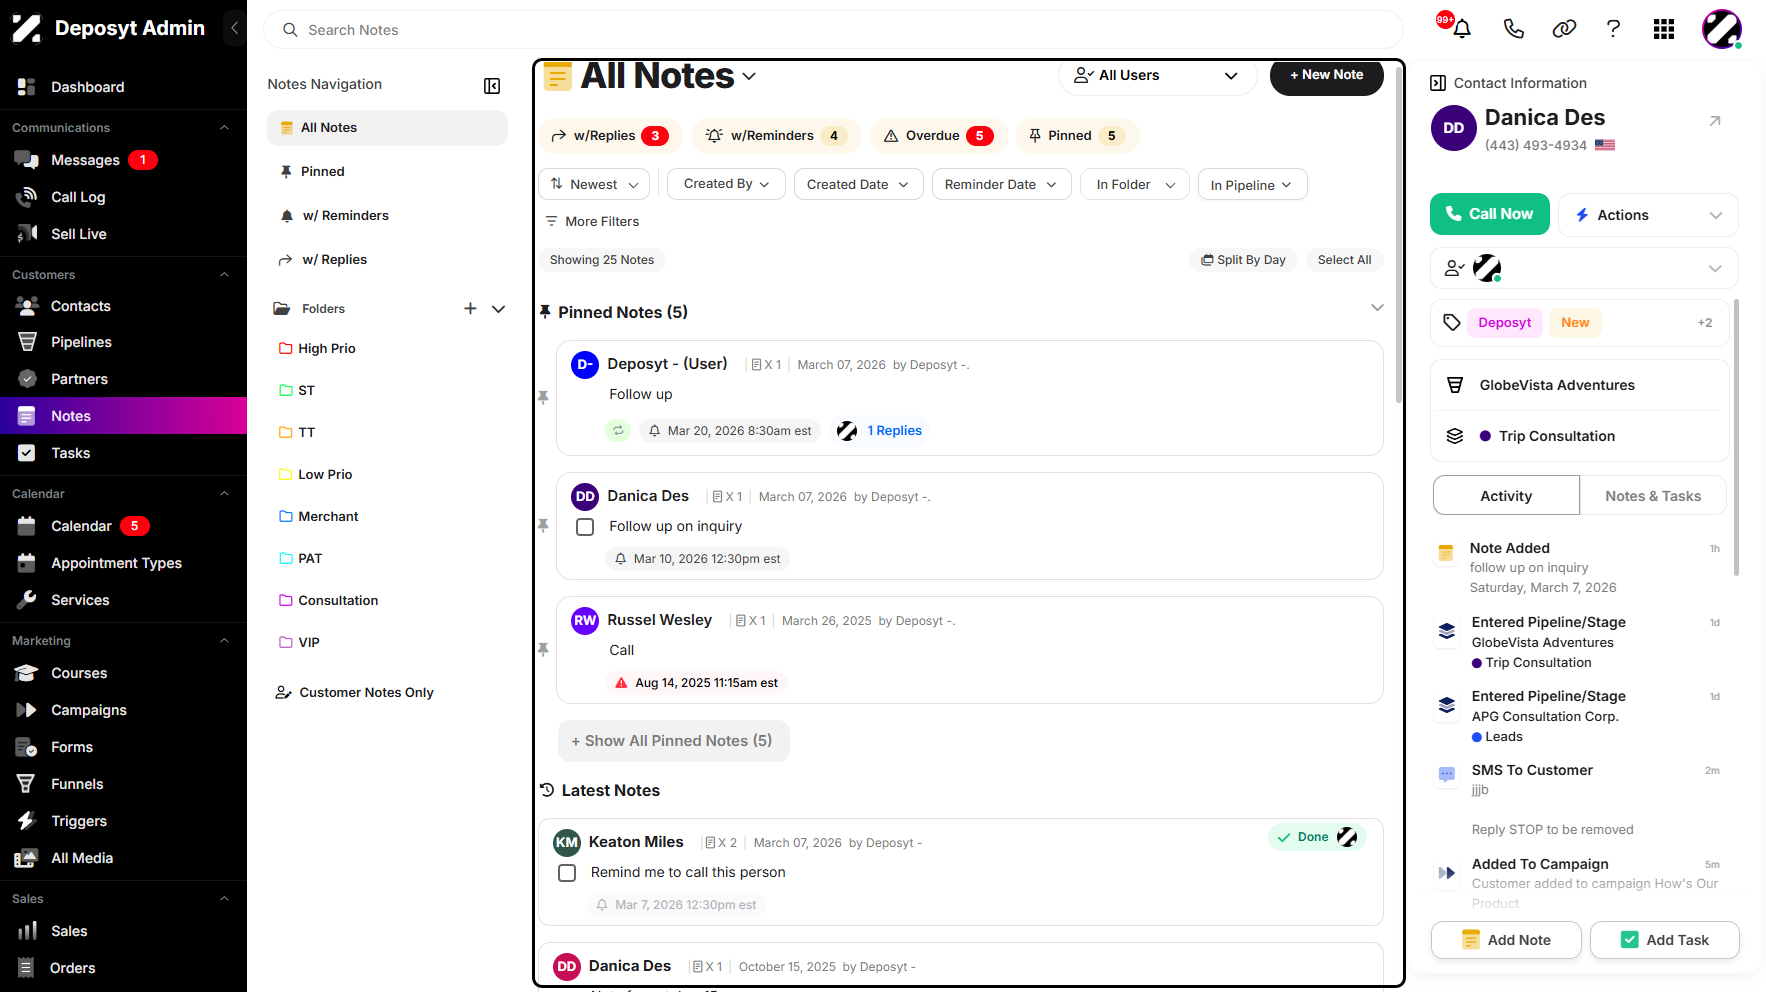Click the pin icon beside Russel Wesley note

pos(543,649)
